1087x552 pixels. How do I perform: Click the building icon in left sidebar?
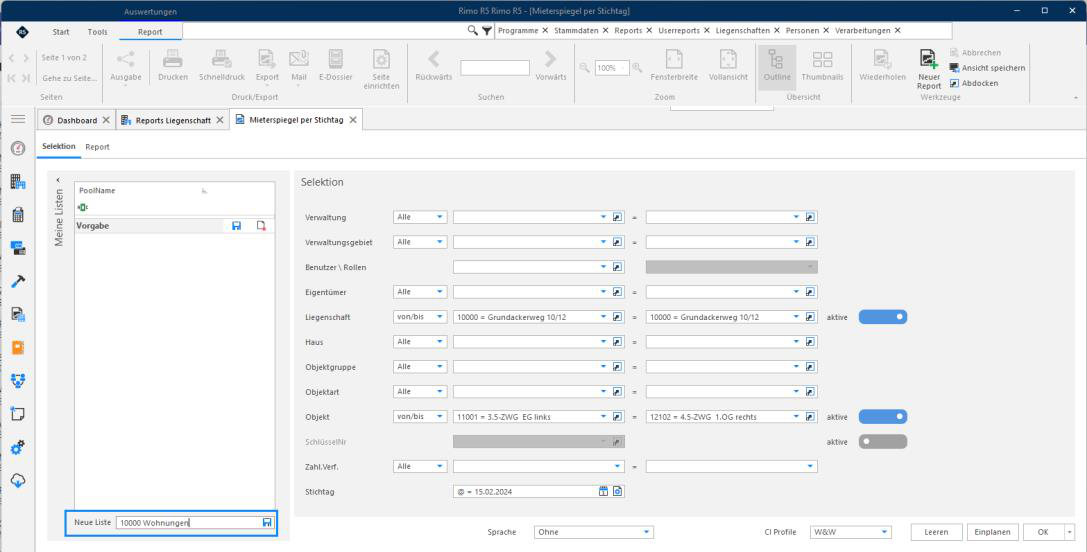pyautogui.click(x=18, y=182)
